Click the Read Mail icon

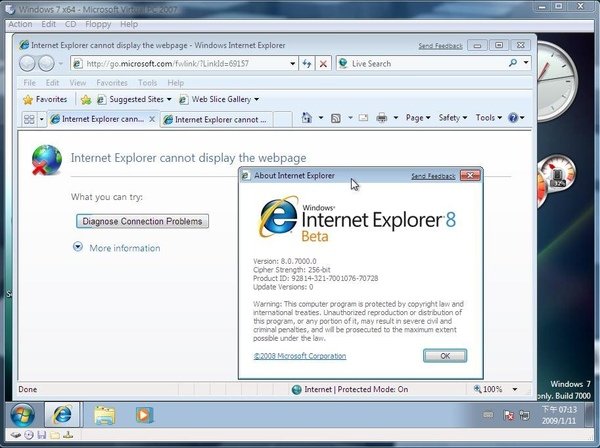[x=363, y=118]
